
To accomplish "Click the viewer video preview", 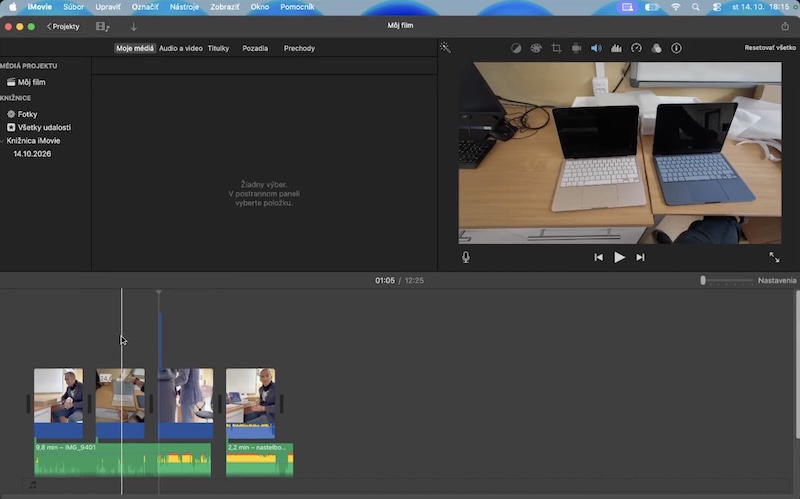I will (620, 153).
